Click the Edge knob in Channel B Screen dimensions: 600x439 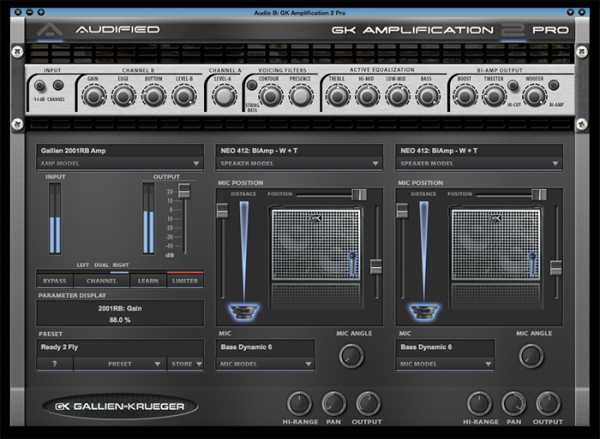(x=124, y=96)
